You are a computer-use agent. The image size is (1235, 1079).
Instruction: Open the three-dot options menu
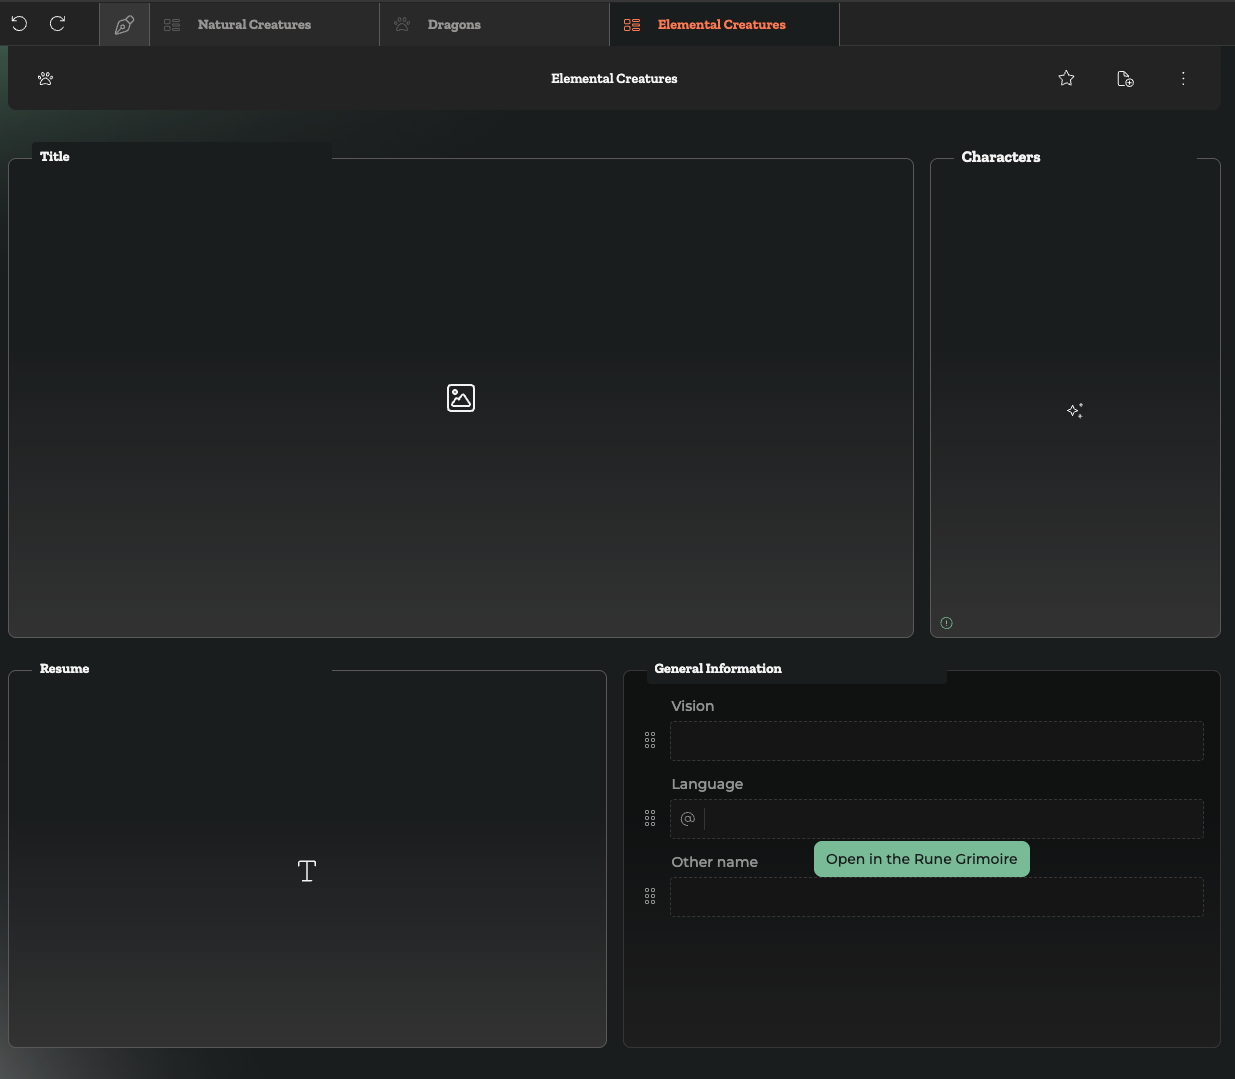pyautogui.click(x=1183, y=79)
